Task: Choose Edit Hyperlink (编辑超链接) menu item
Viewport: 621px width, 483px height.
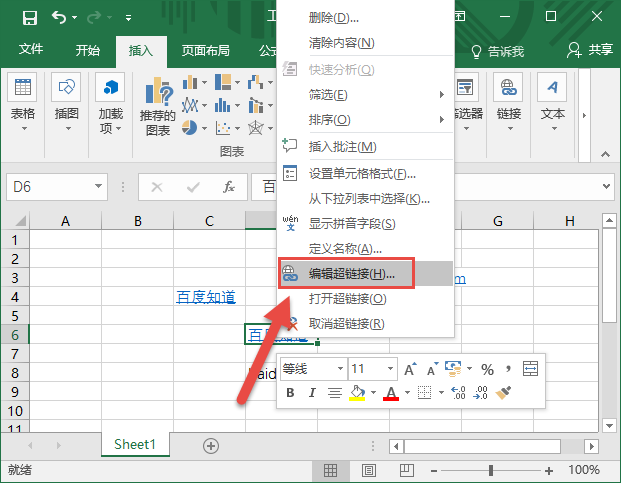Action: [x=366, y=274]
